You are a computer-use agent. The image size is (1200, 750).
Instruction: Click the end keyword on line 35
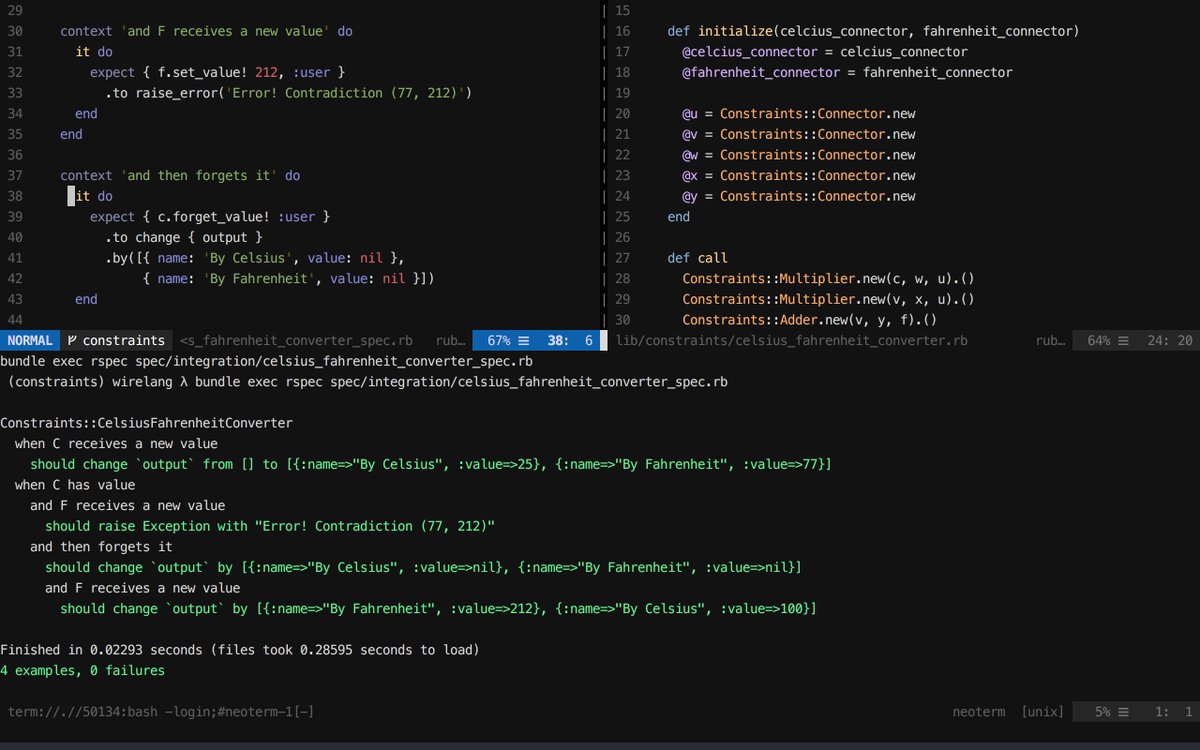71,134
